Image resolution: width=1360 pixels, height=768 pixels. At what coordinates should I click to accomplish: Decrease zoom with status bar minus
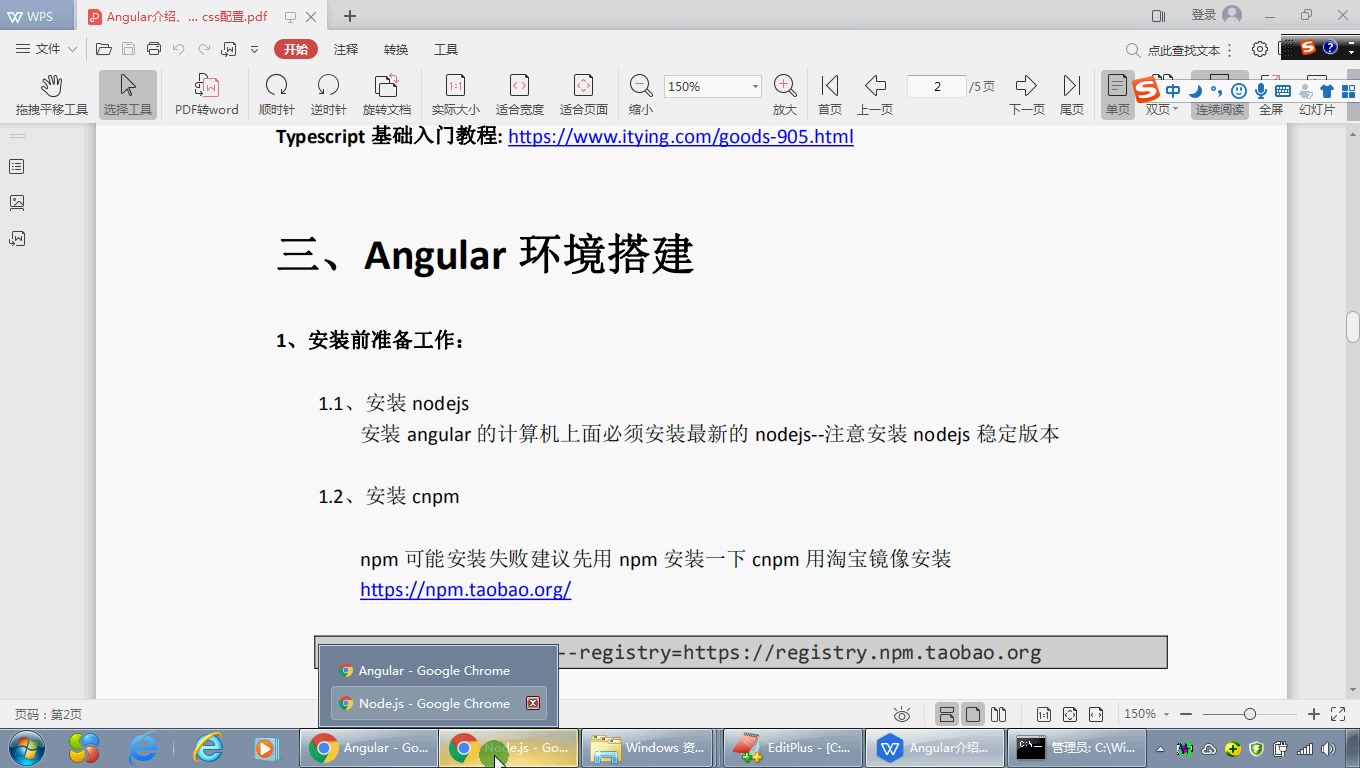tap(1186, 714)
